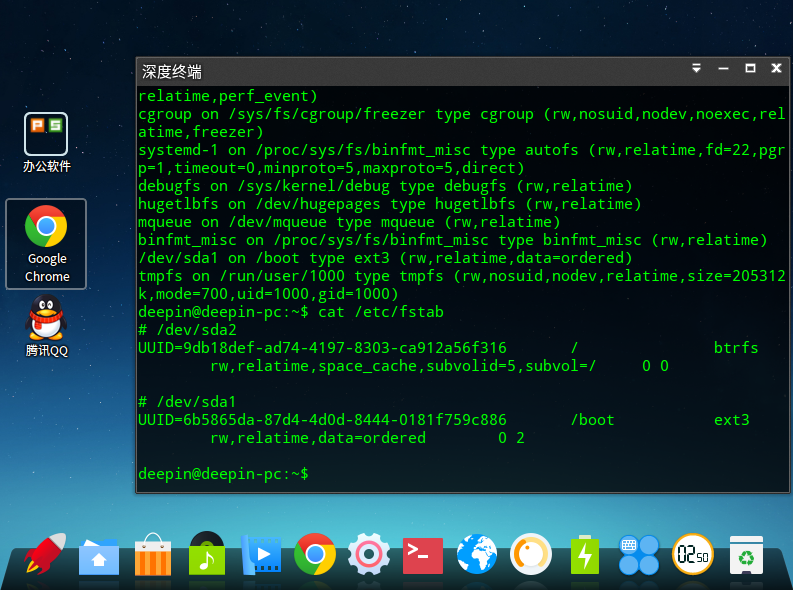Click the terminal icon in dock

coord(423,554)
